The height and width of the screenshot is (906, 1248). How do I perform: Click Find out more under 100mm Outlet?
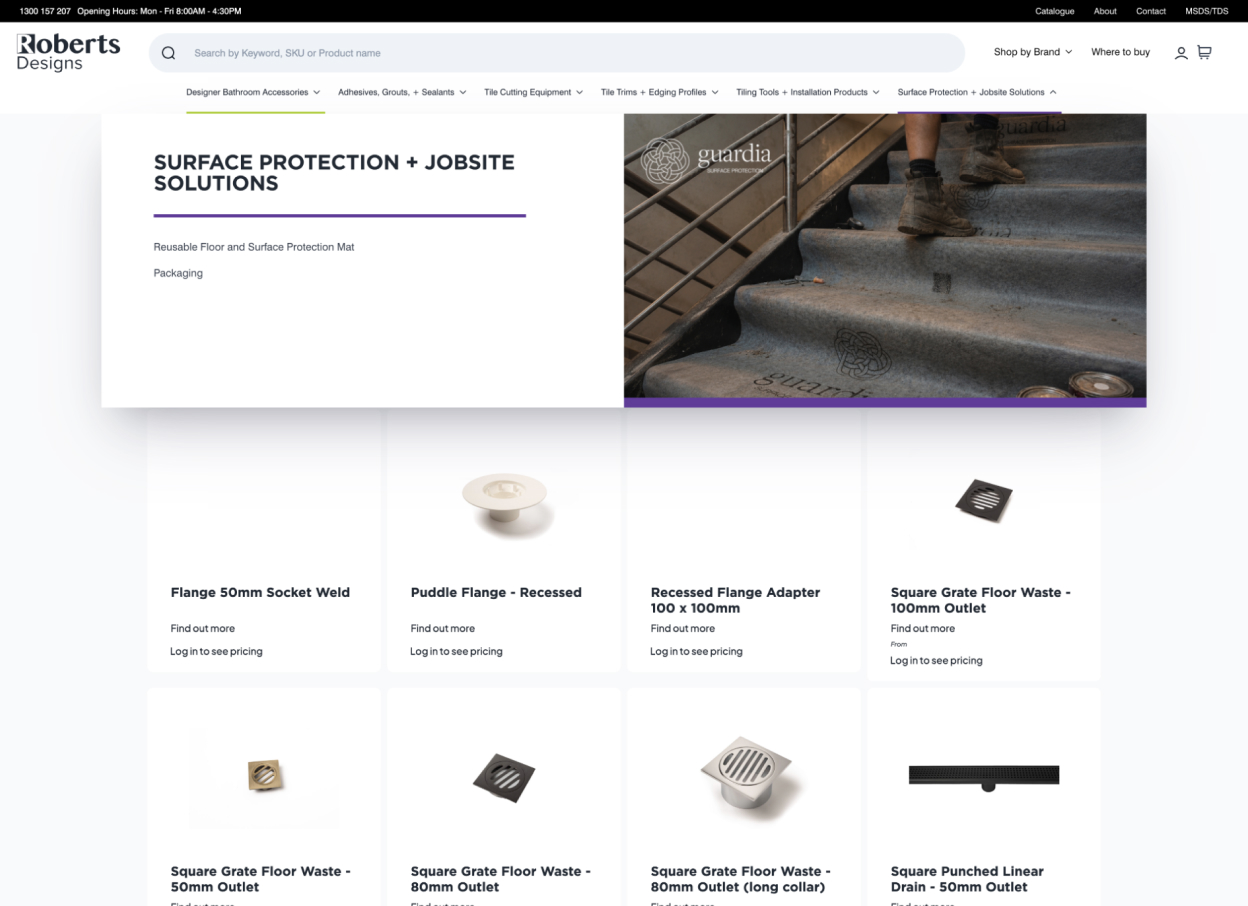(x=922, y=628)
